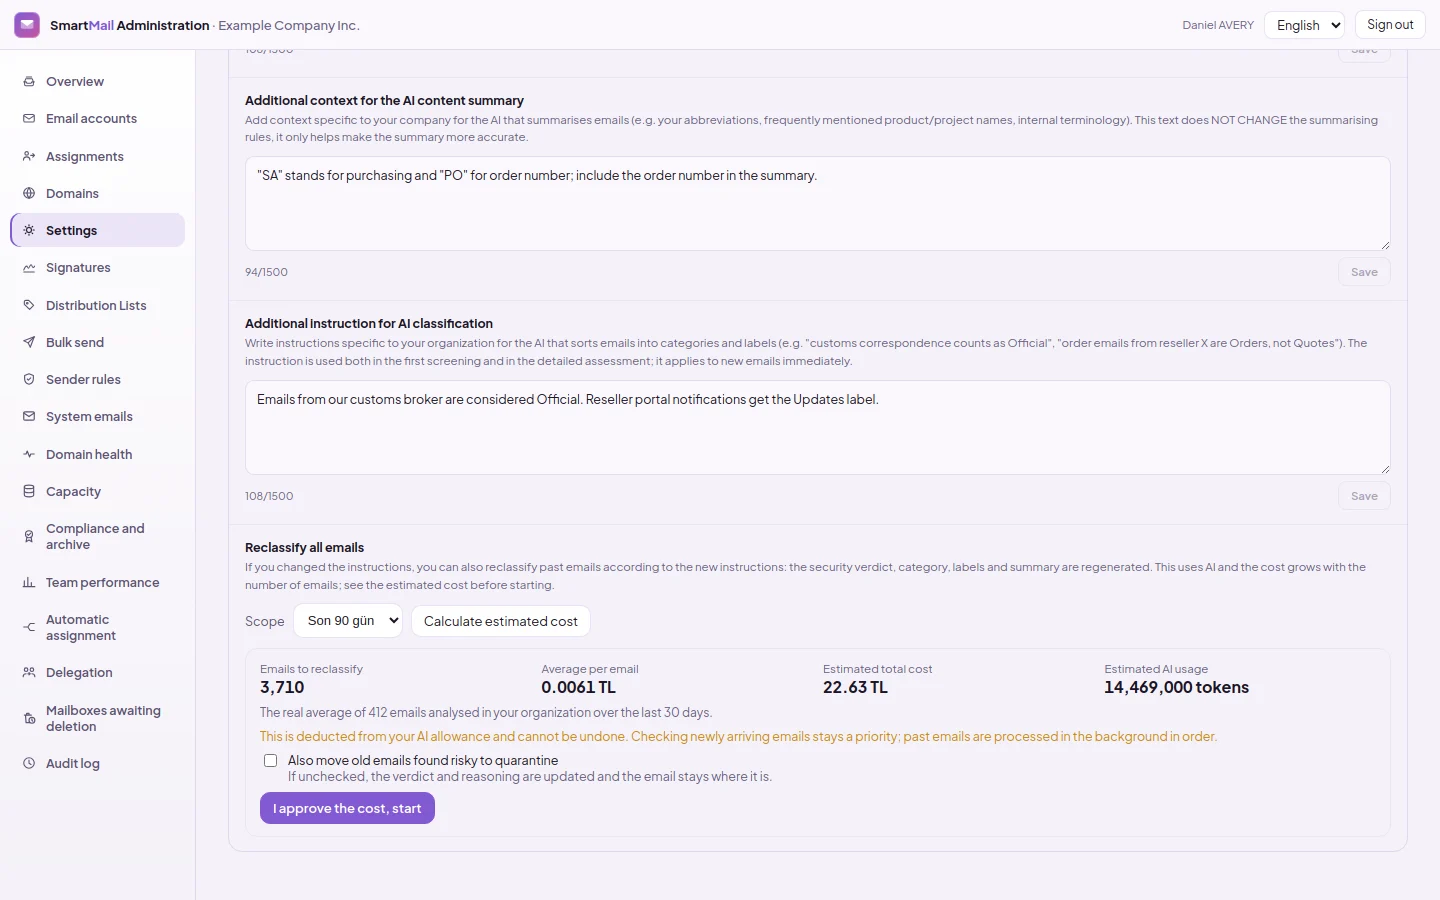The width and height of the screenshot is (1440, 900).
Task: Click Calculate estimated cost button
Action: 501,621
